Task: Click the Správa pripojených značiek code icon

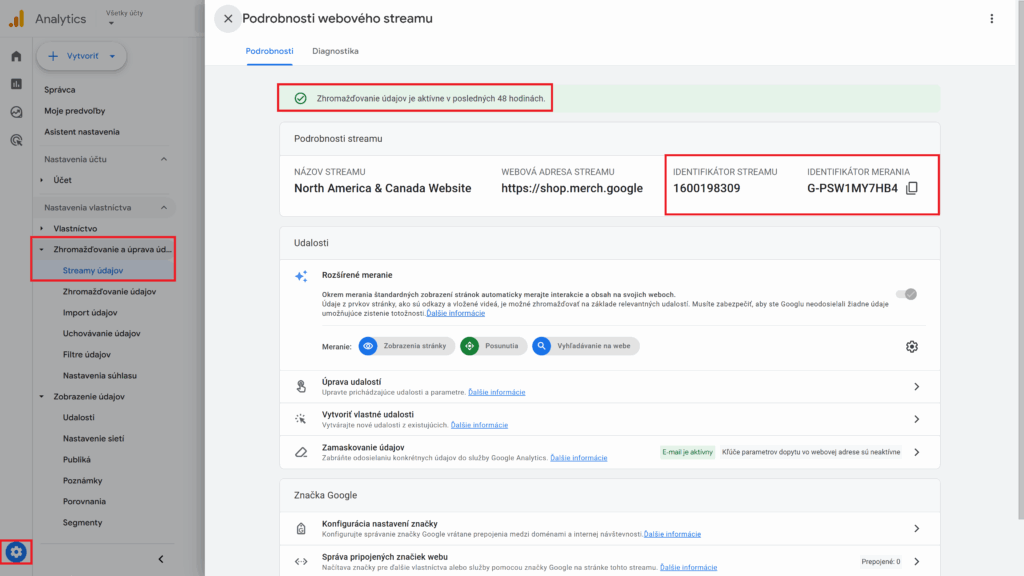Action: (x=301, y=562)
